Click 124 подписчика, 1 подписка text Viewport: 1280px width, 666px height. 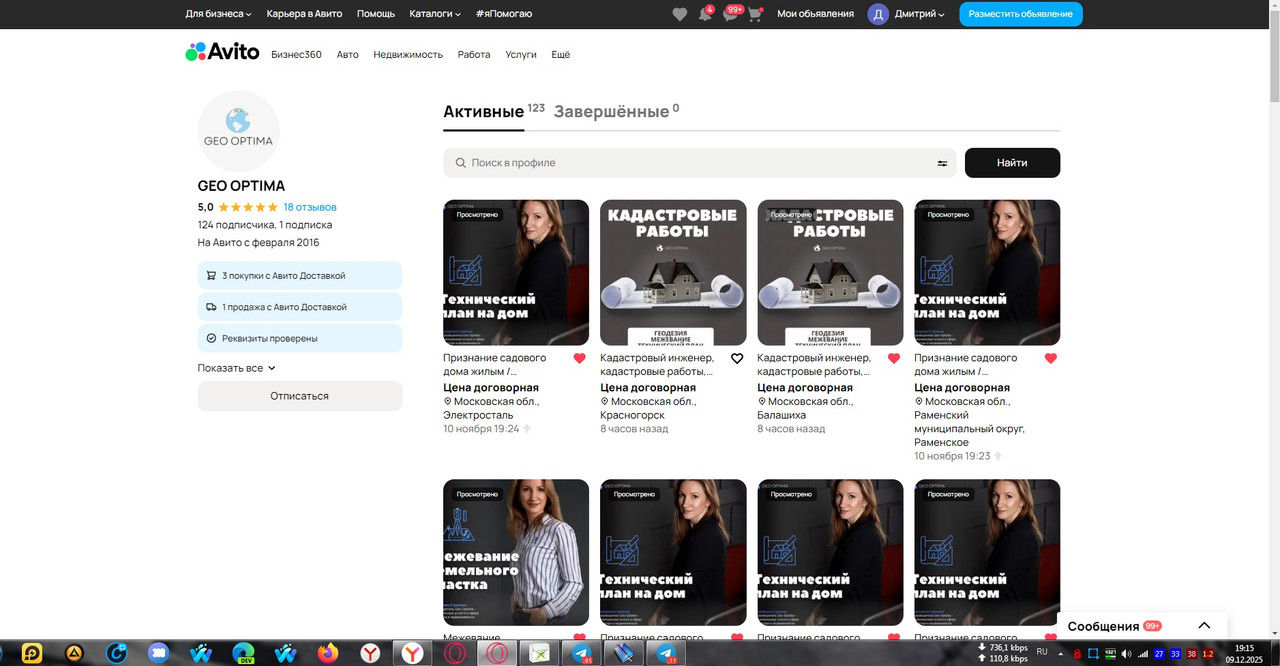coord(265,225)
